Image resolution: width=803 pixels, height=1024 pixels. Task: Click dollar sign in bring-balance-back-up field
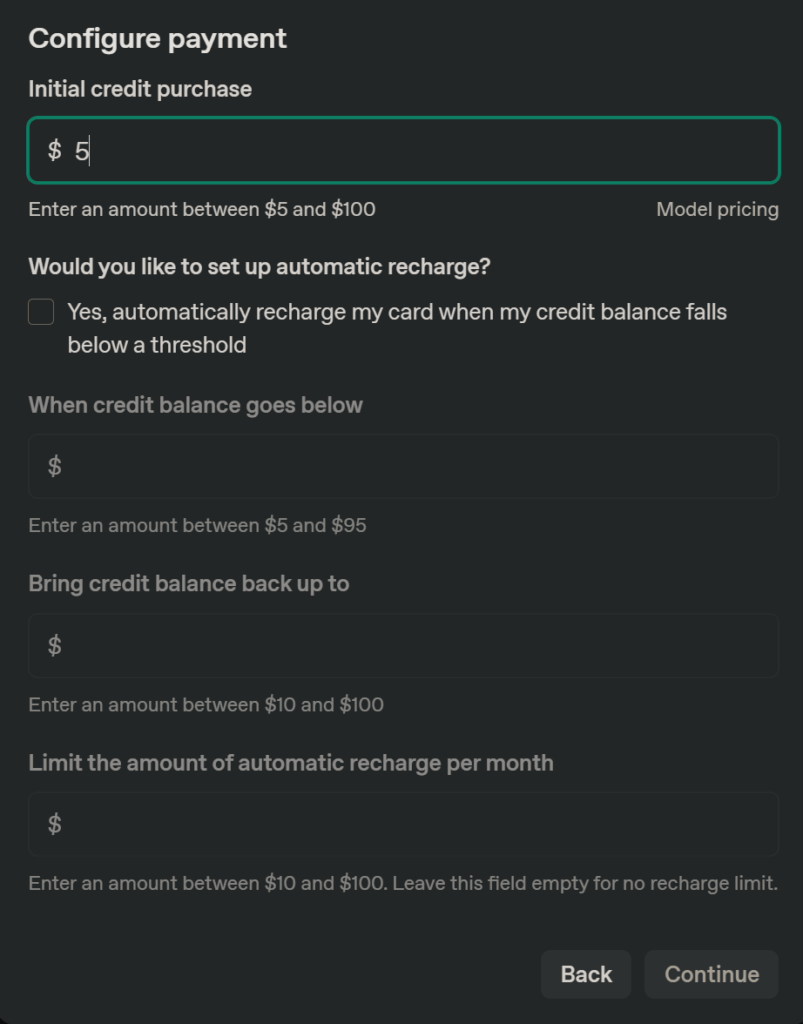click(54, 646)
